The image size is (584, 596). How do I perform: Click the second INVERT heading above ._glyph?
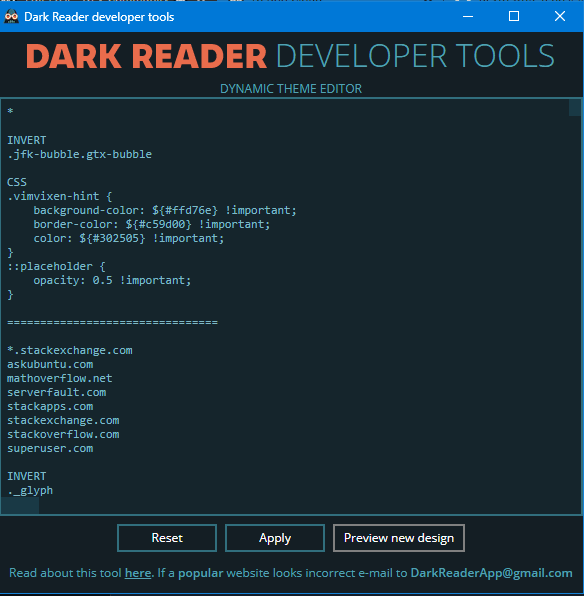pyautogui.click(x=27, y=476)
